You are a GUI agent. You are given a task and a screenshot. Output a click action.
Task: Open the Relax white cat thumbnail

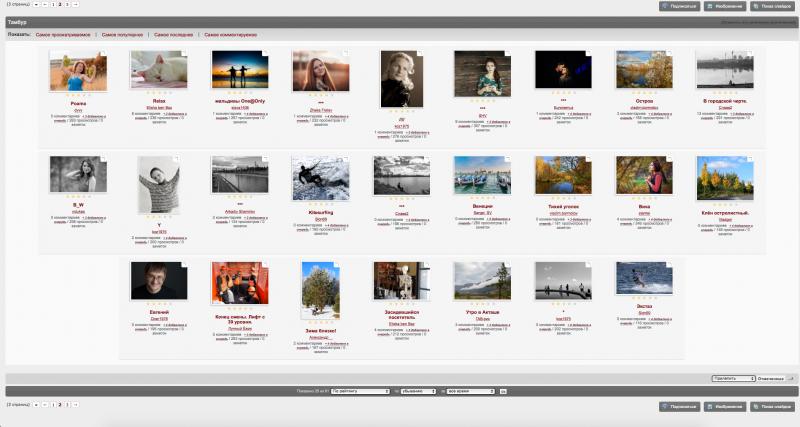[x=159, y=69]
